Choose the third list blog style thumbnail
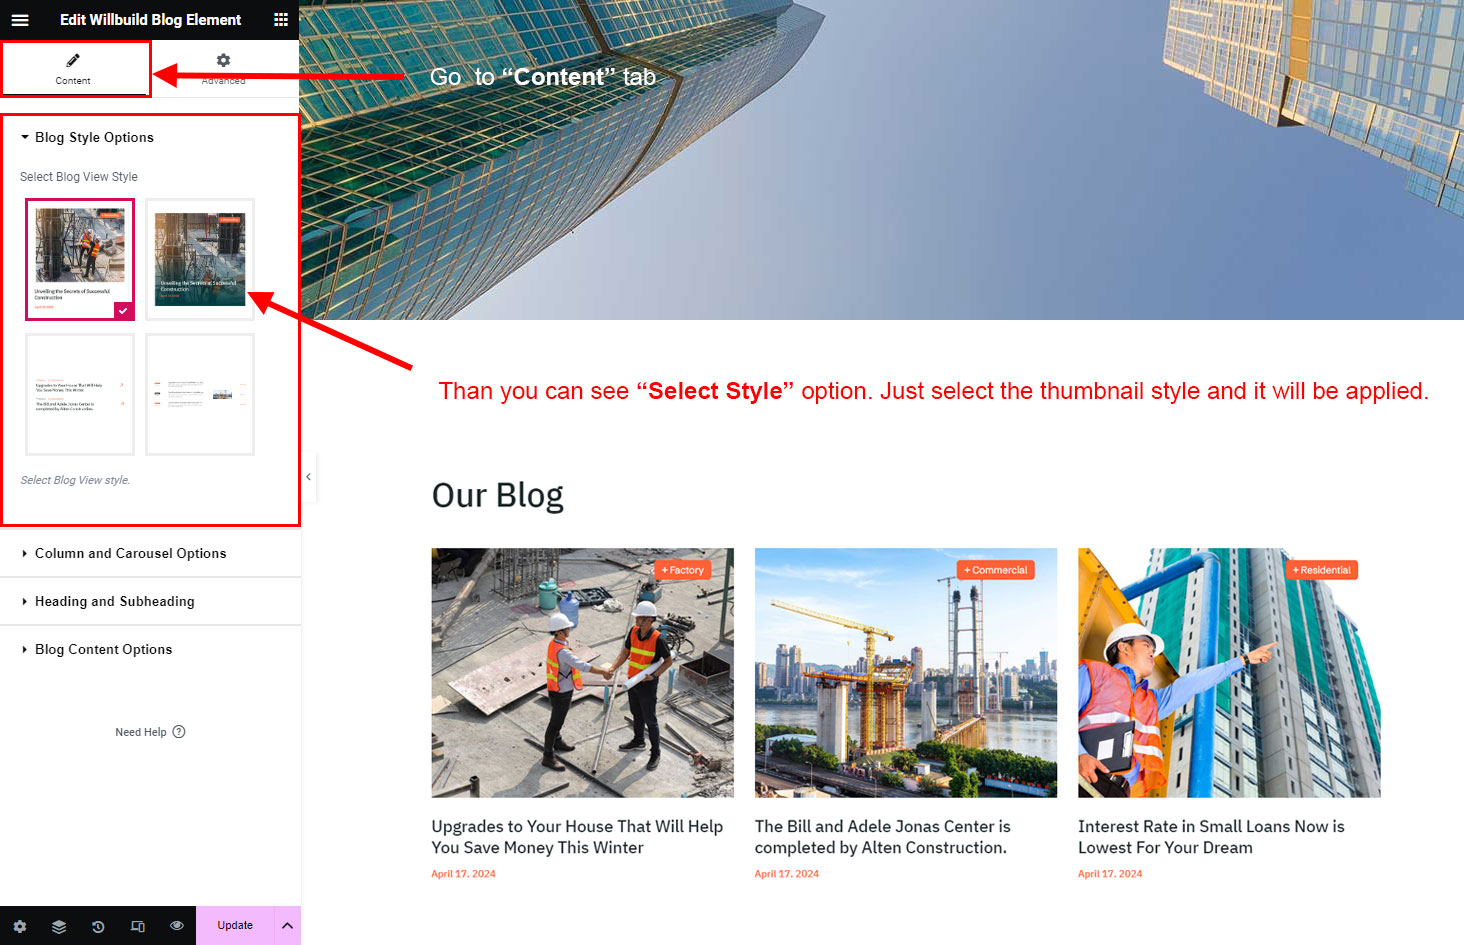The width and height of the screenshot is (1464, 945). (80, 394)
